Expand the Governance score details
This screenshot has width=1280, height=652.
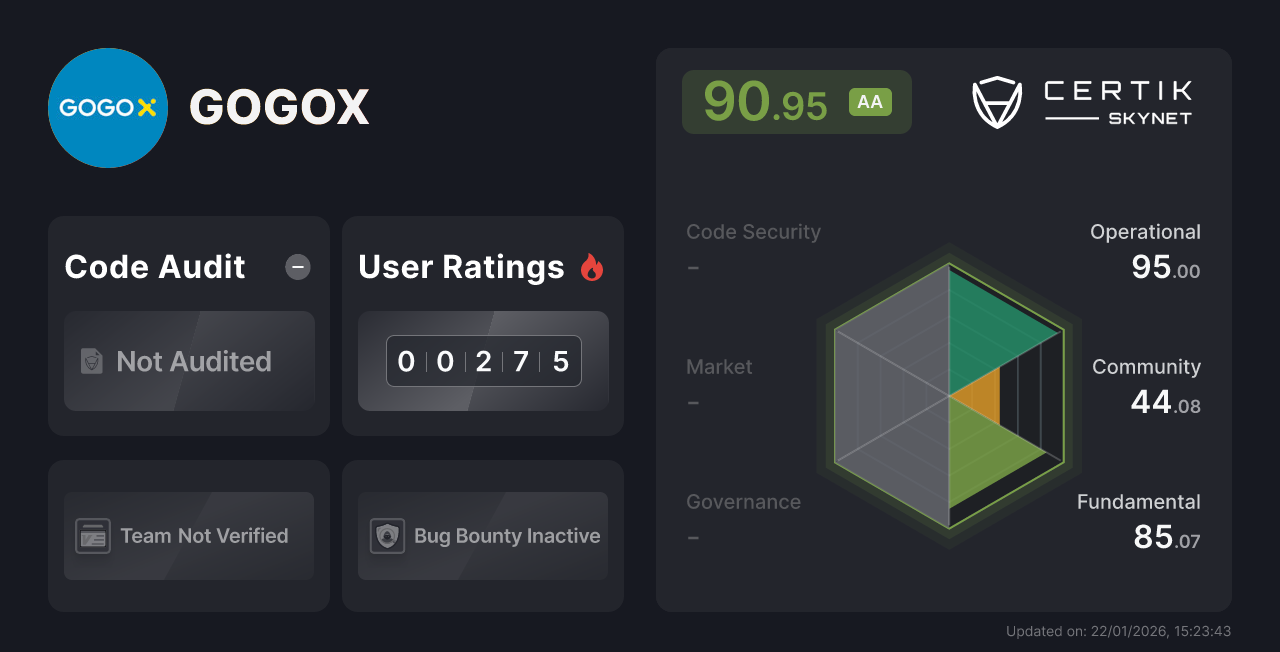pyautogui.click(x=743, y=518)
